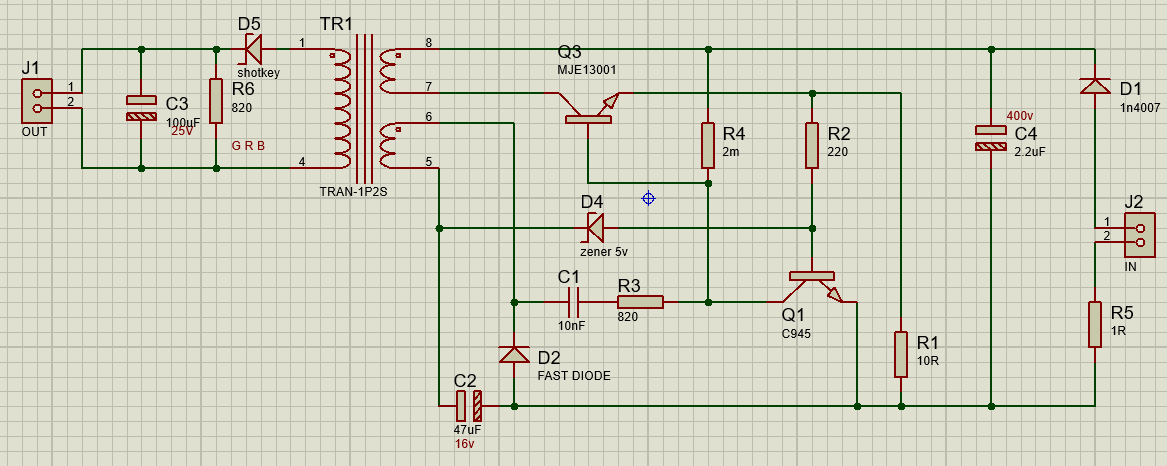Click the '10nF' value label
1167x466 pixels.
coord(572,325)
